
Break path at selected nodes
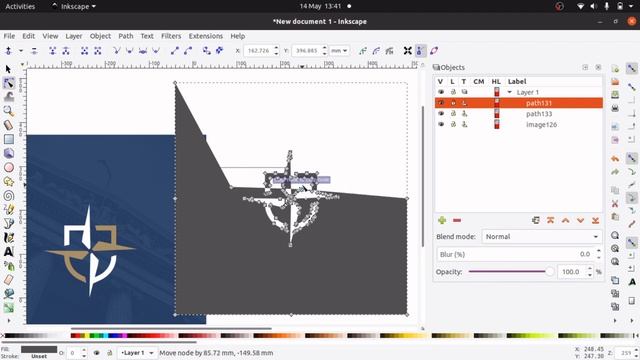(x=66, y=51)
